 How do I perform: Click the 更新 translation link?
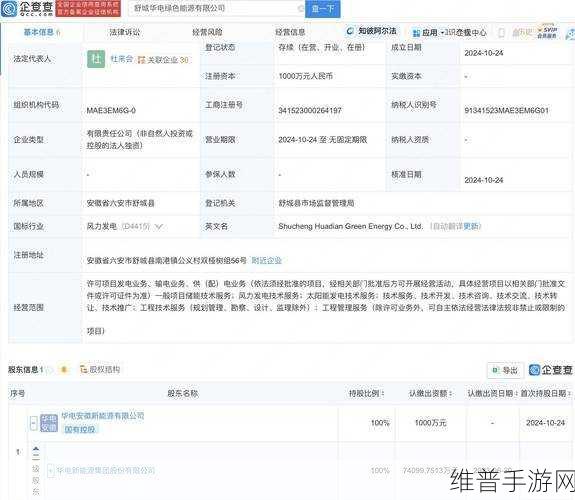click(x=472, y=226)
